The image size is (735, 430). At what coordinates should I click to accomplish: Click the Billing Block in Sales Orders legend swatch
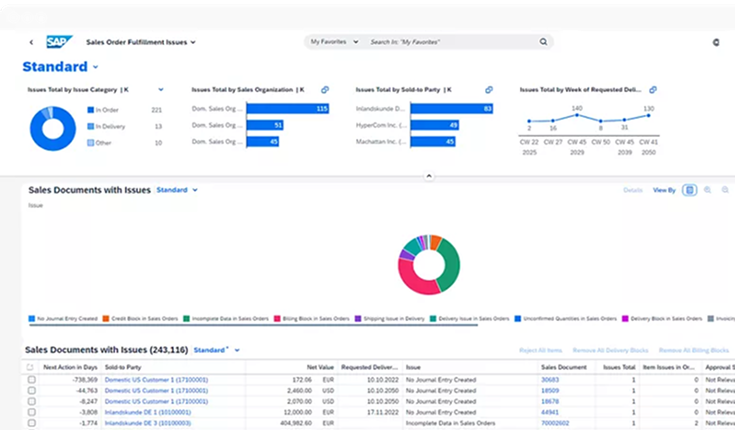(x=277, y=318)
